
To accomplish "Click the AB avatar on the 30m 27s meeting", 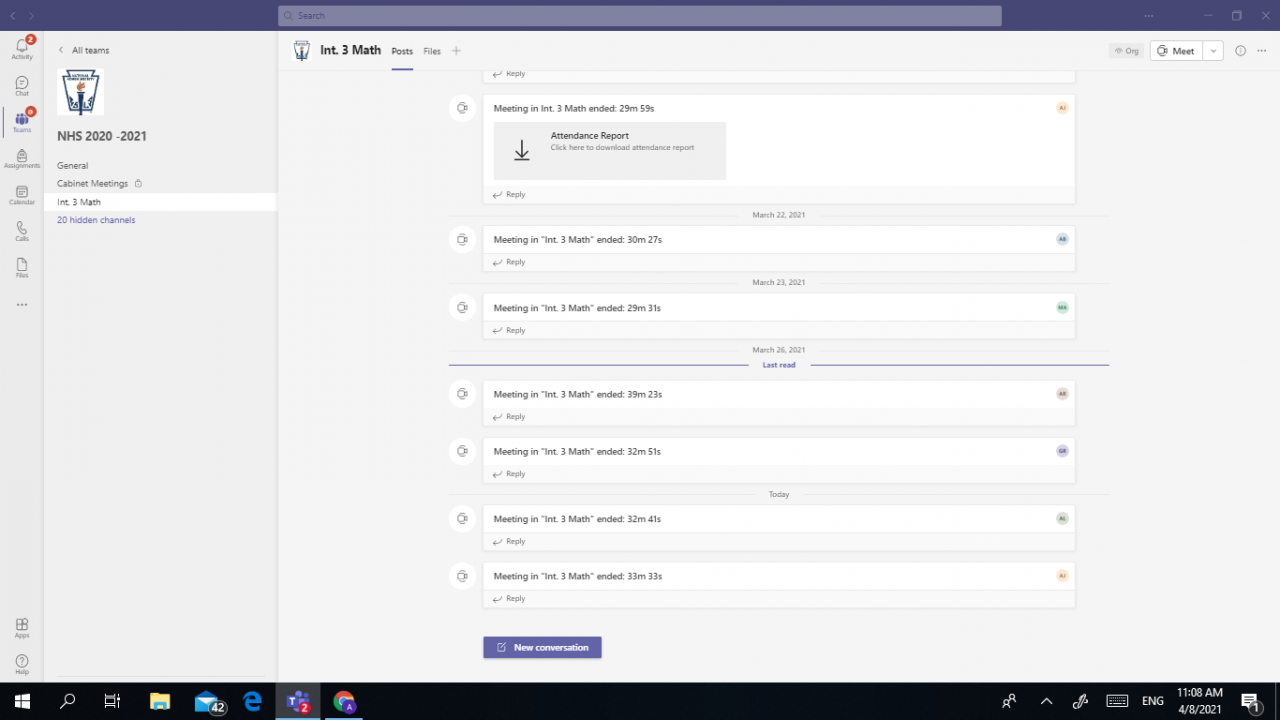I will 1062,239.
